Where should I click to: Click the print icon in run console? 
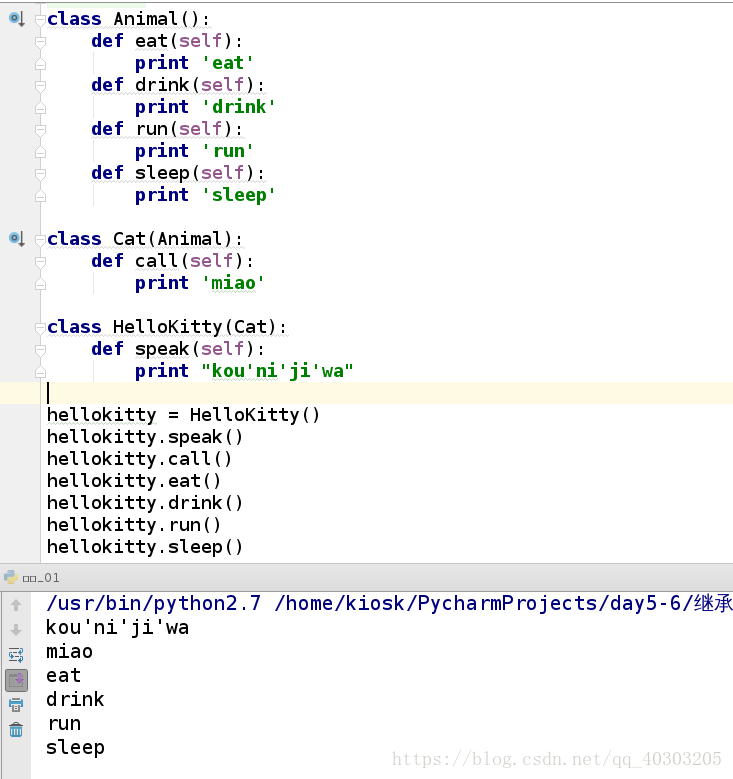pyautogui.click(x=16, y=704)
